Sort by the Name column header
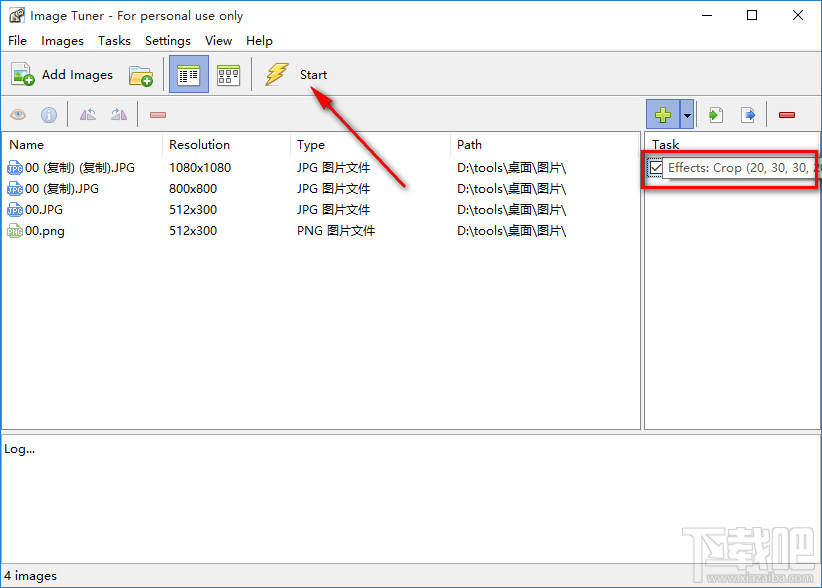This screenshot has height=588, width=822. pyautogui.click(x=82, y=145)
